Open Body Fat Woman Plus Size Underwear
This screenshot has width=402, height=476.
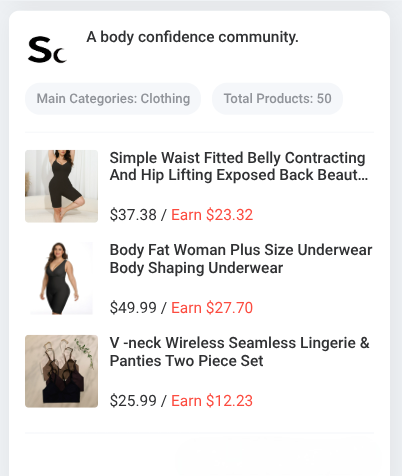[x=241, y=259]
